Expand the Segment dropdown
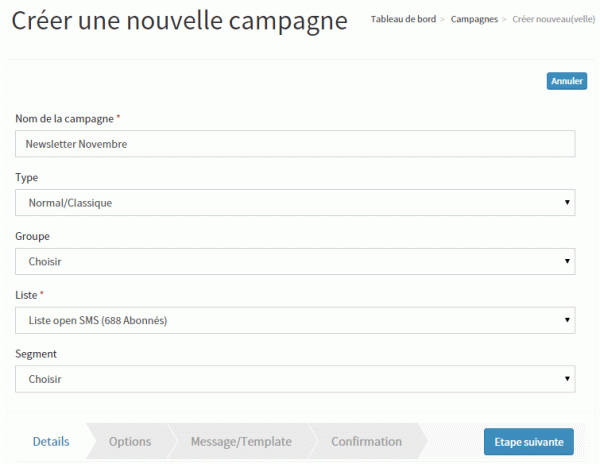Viewport: 600px width, 464px height. (295, 379)
